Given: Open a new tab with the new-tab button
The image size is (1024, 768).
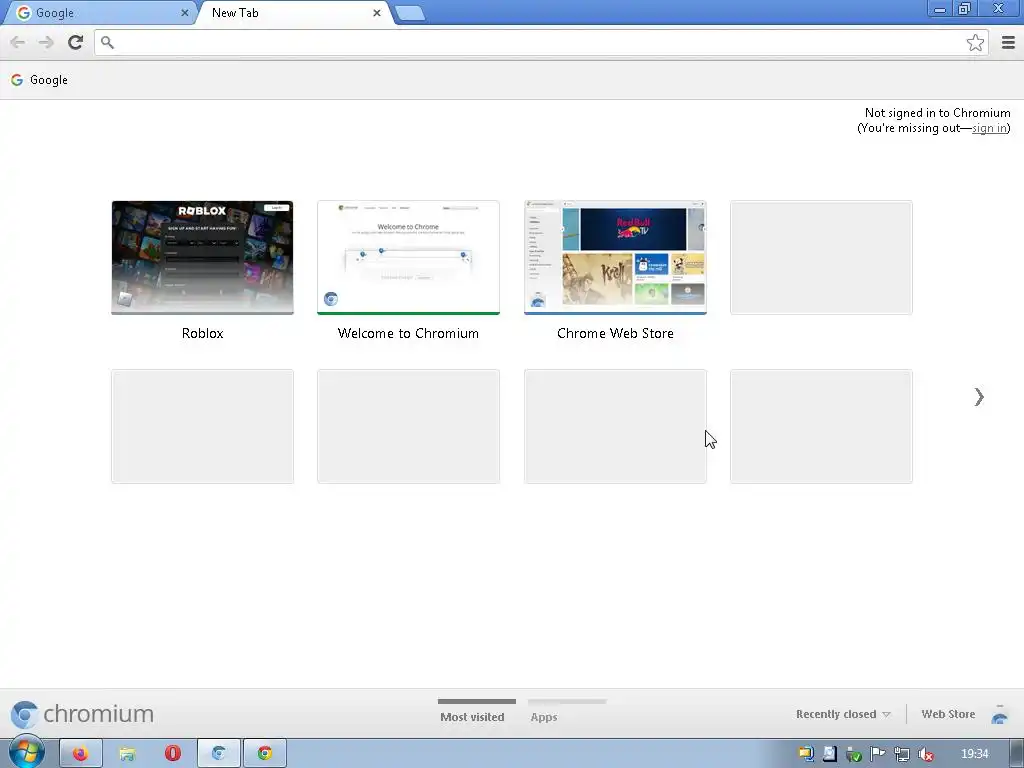Looking at the screenshot, I should 410,13.
